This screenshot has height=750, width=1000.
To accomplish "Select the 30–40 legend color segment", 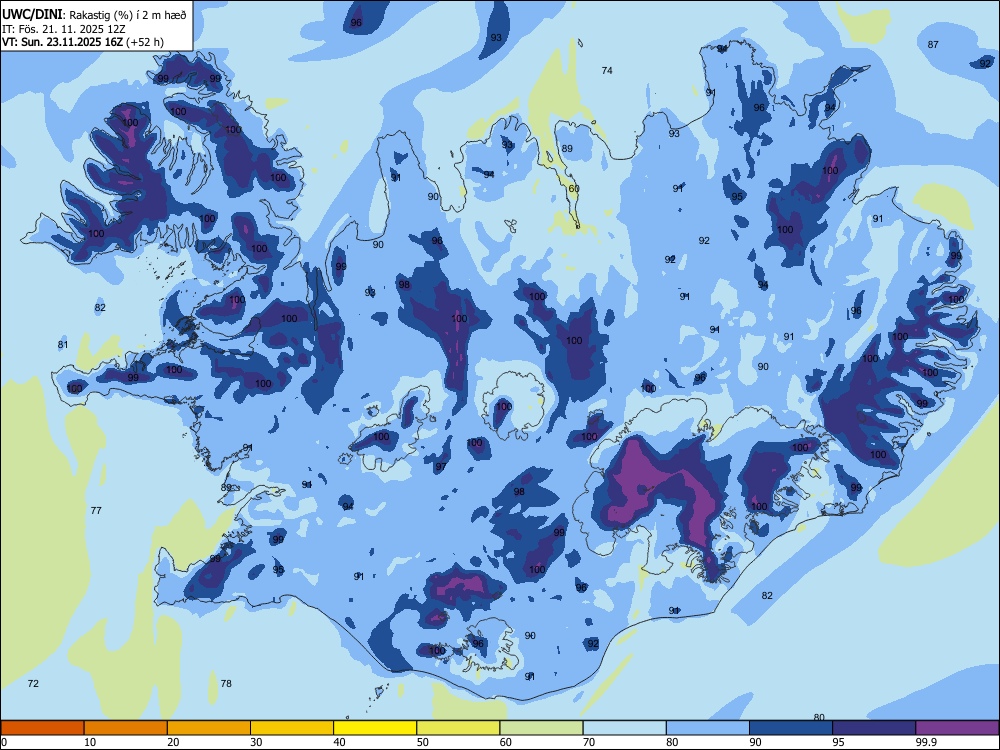I will point(292,728).
